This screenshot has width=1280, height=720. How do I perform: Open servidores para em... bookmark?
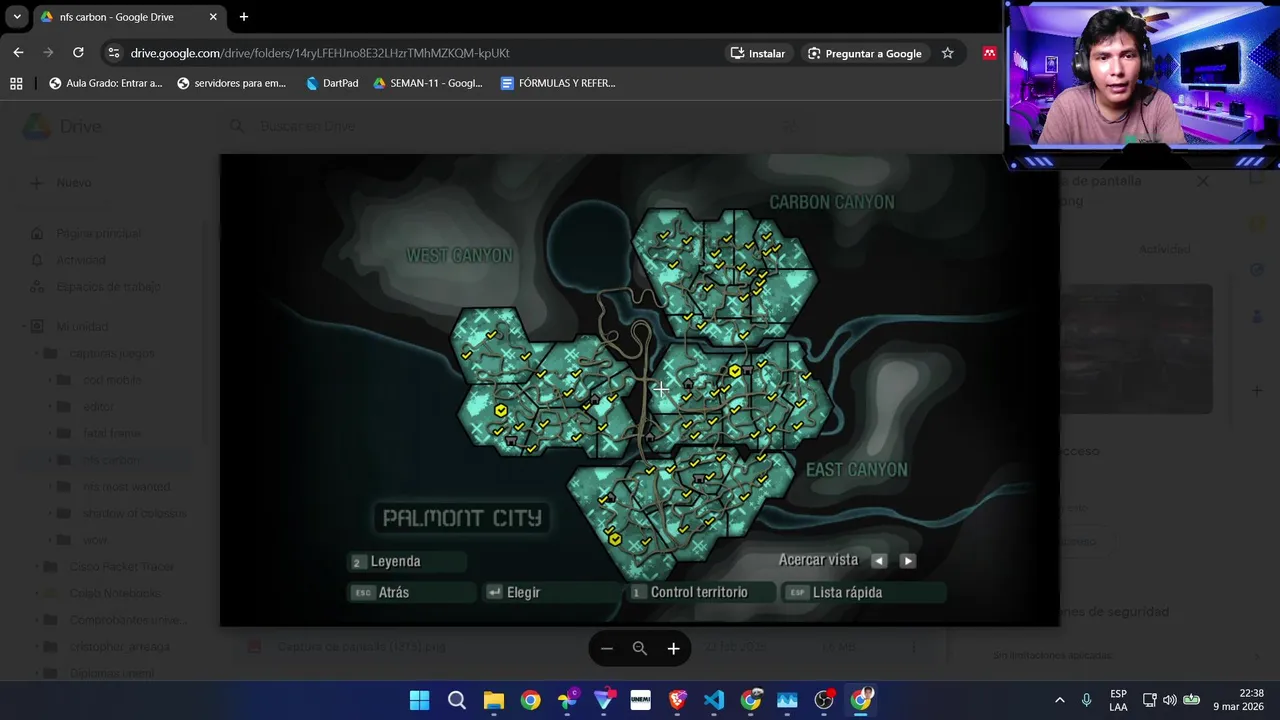coord(231,83)
